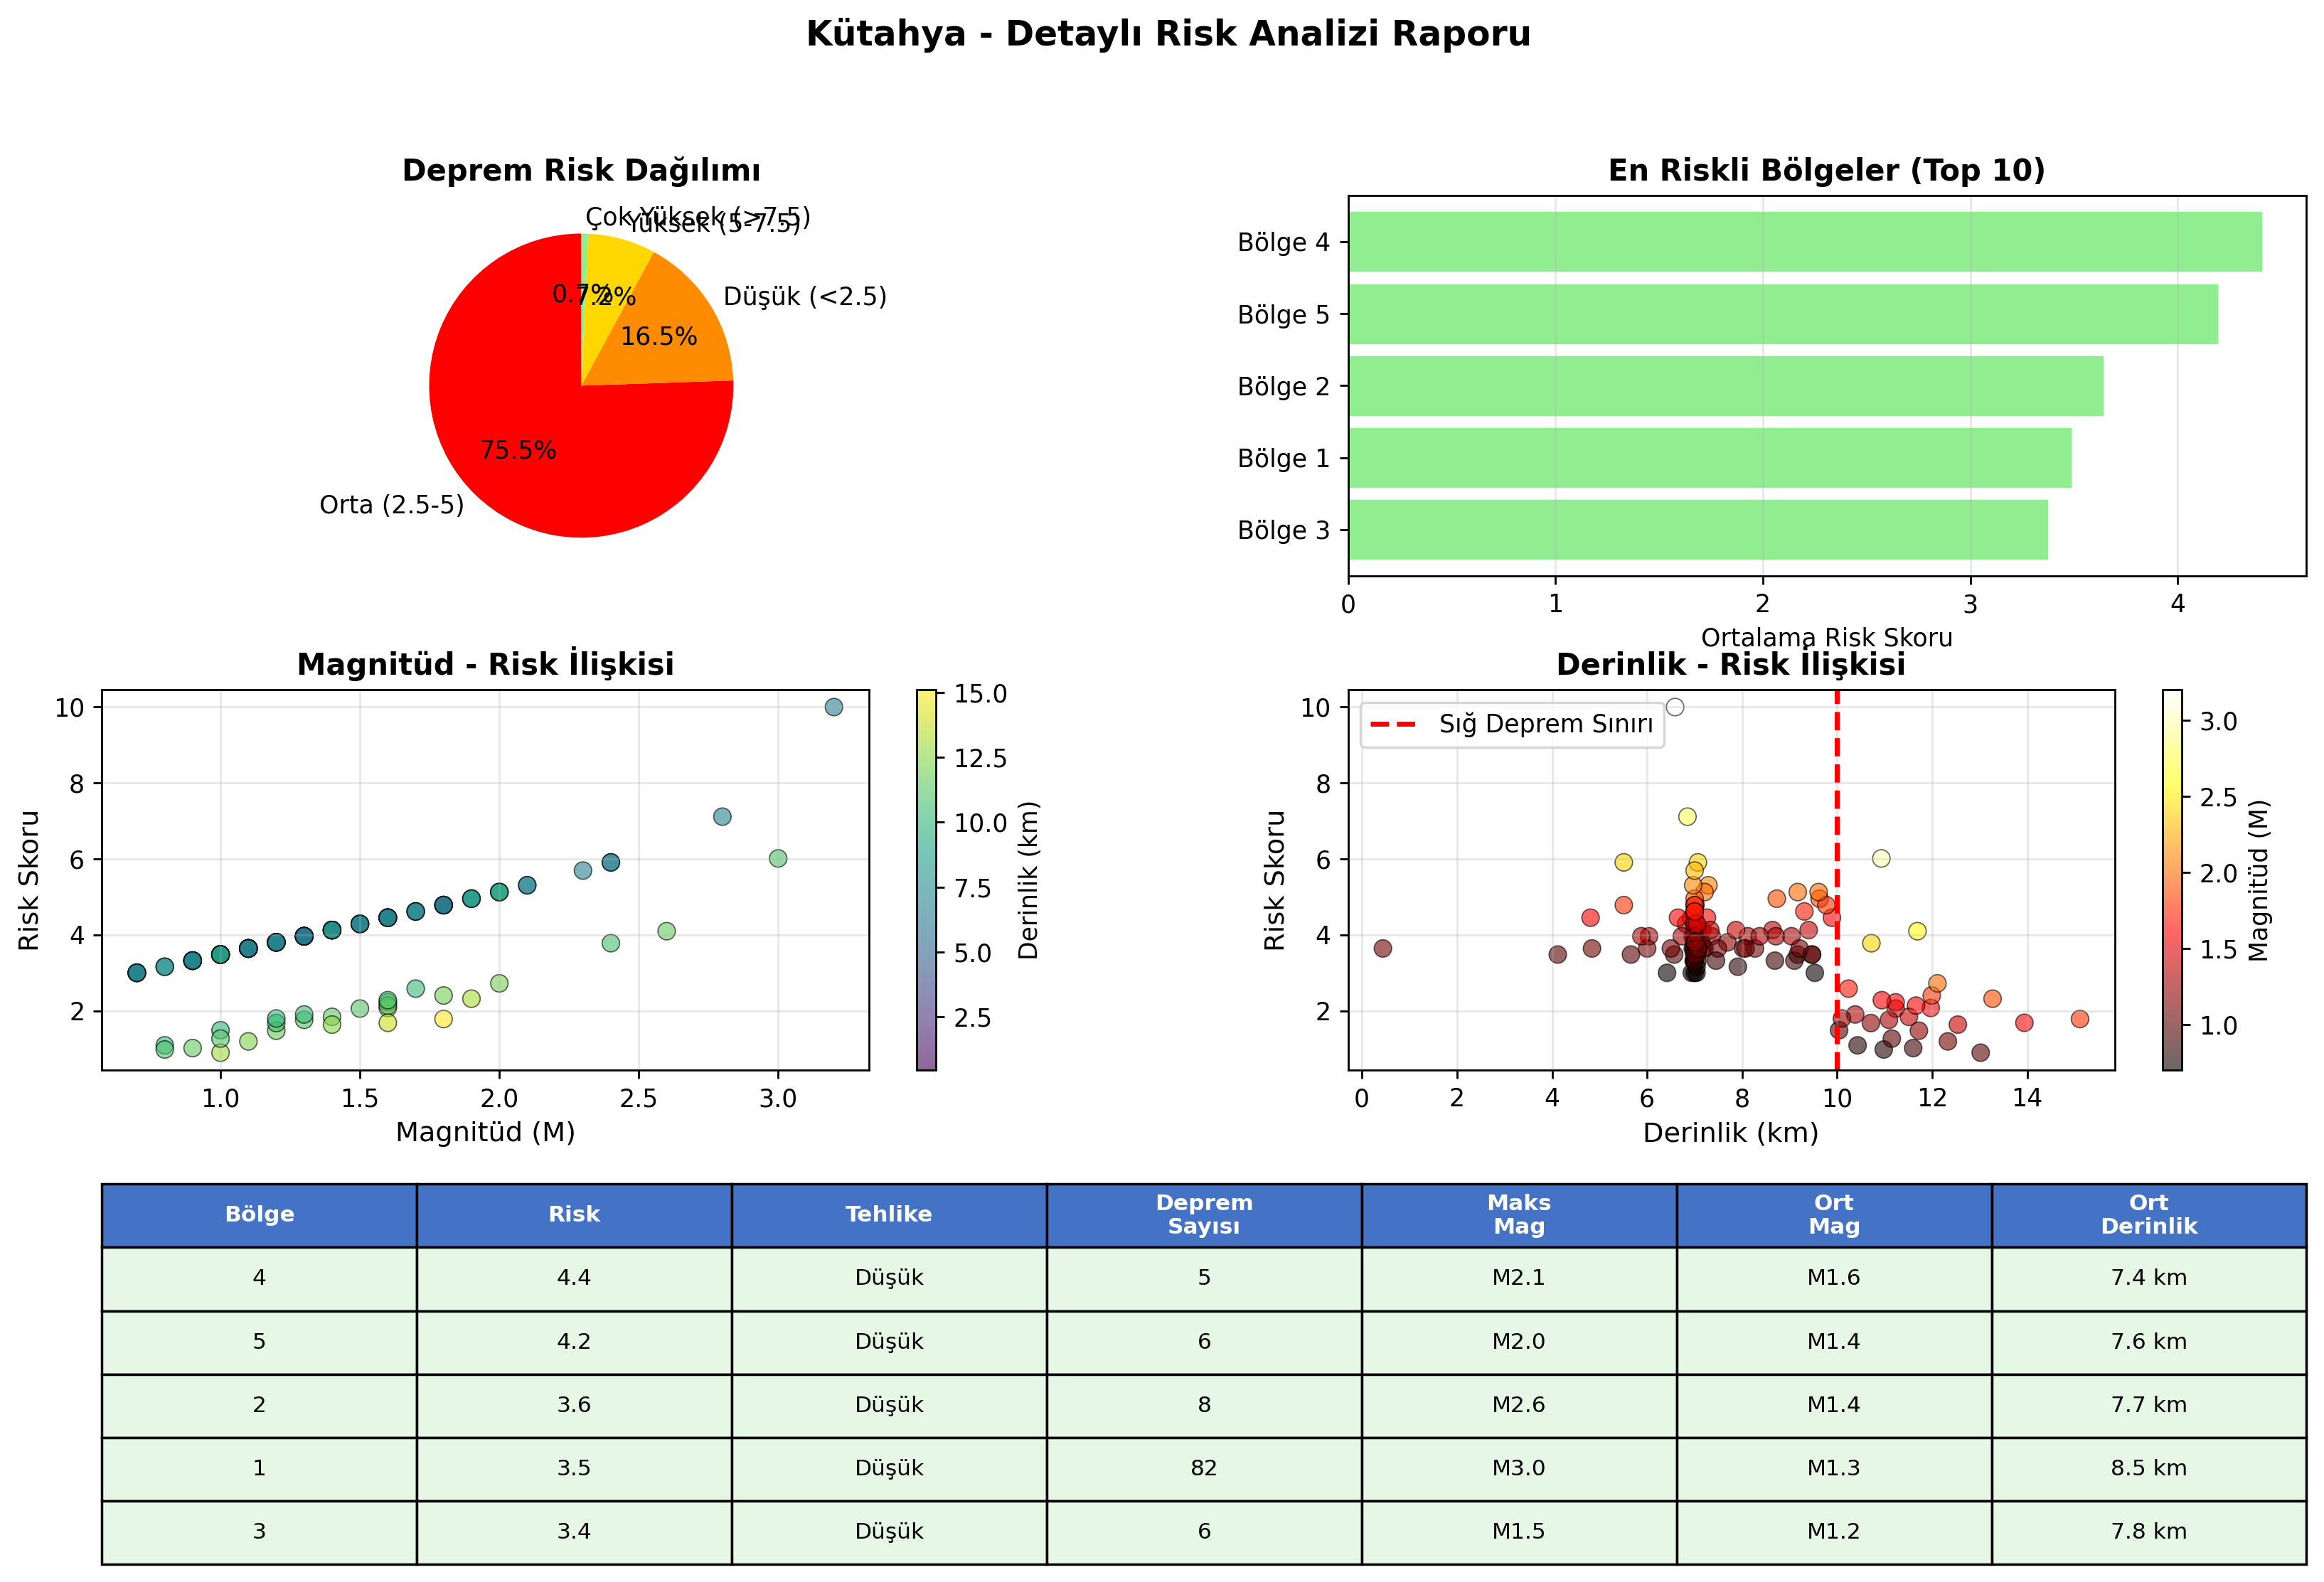This screenshot has width=2324, height=1582.
Task: Select the green bar for Bölge 5
Action: 1783,314
